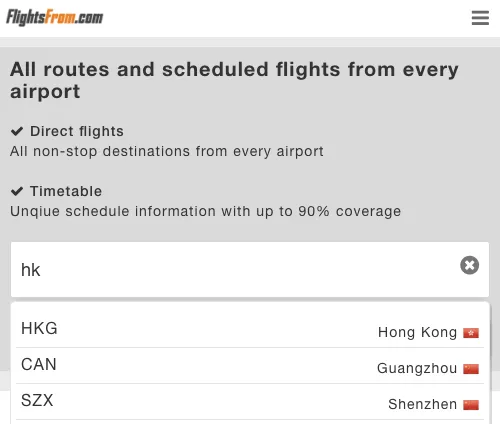500x424 pixels.
Task: Select the HKG suggestion
Action: click(250, 329)
